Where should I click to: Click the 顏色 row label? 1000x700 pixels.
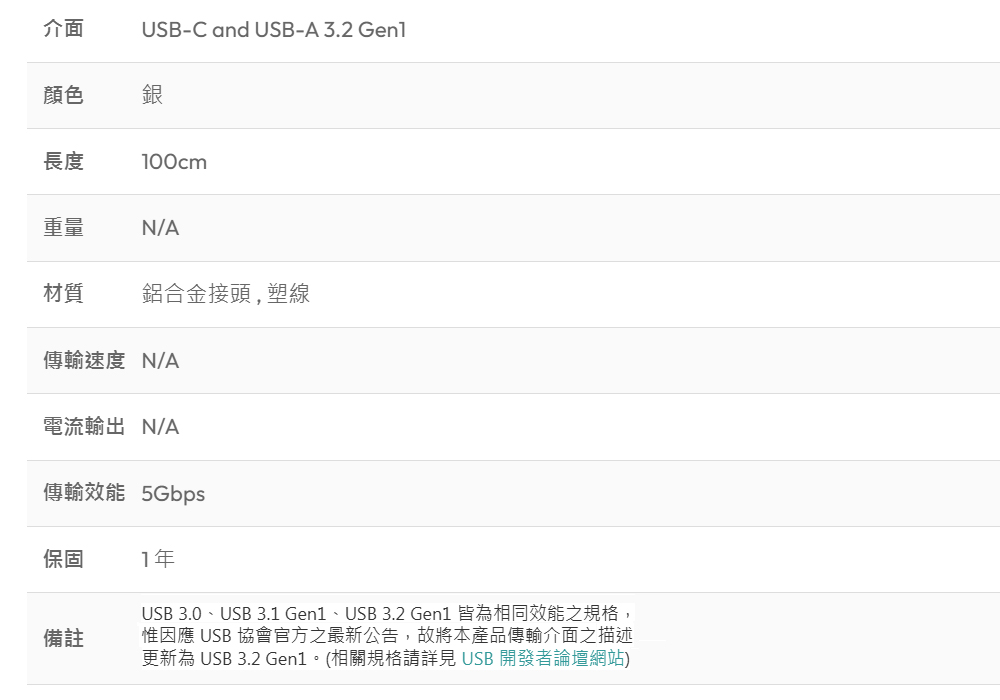pyautogui.click(x=63, y=95)
